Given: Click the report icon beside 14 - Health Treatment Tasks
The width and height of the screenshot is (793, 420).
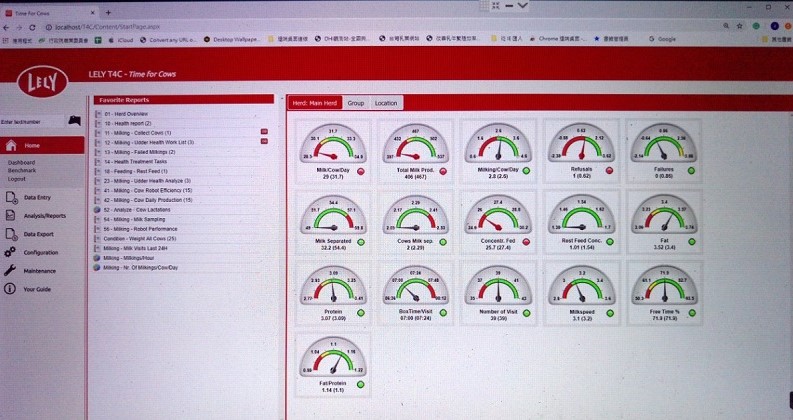Looking at the screenshot, I should coord(98,161).
